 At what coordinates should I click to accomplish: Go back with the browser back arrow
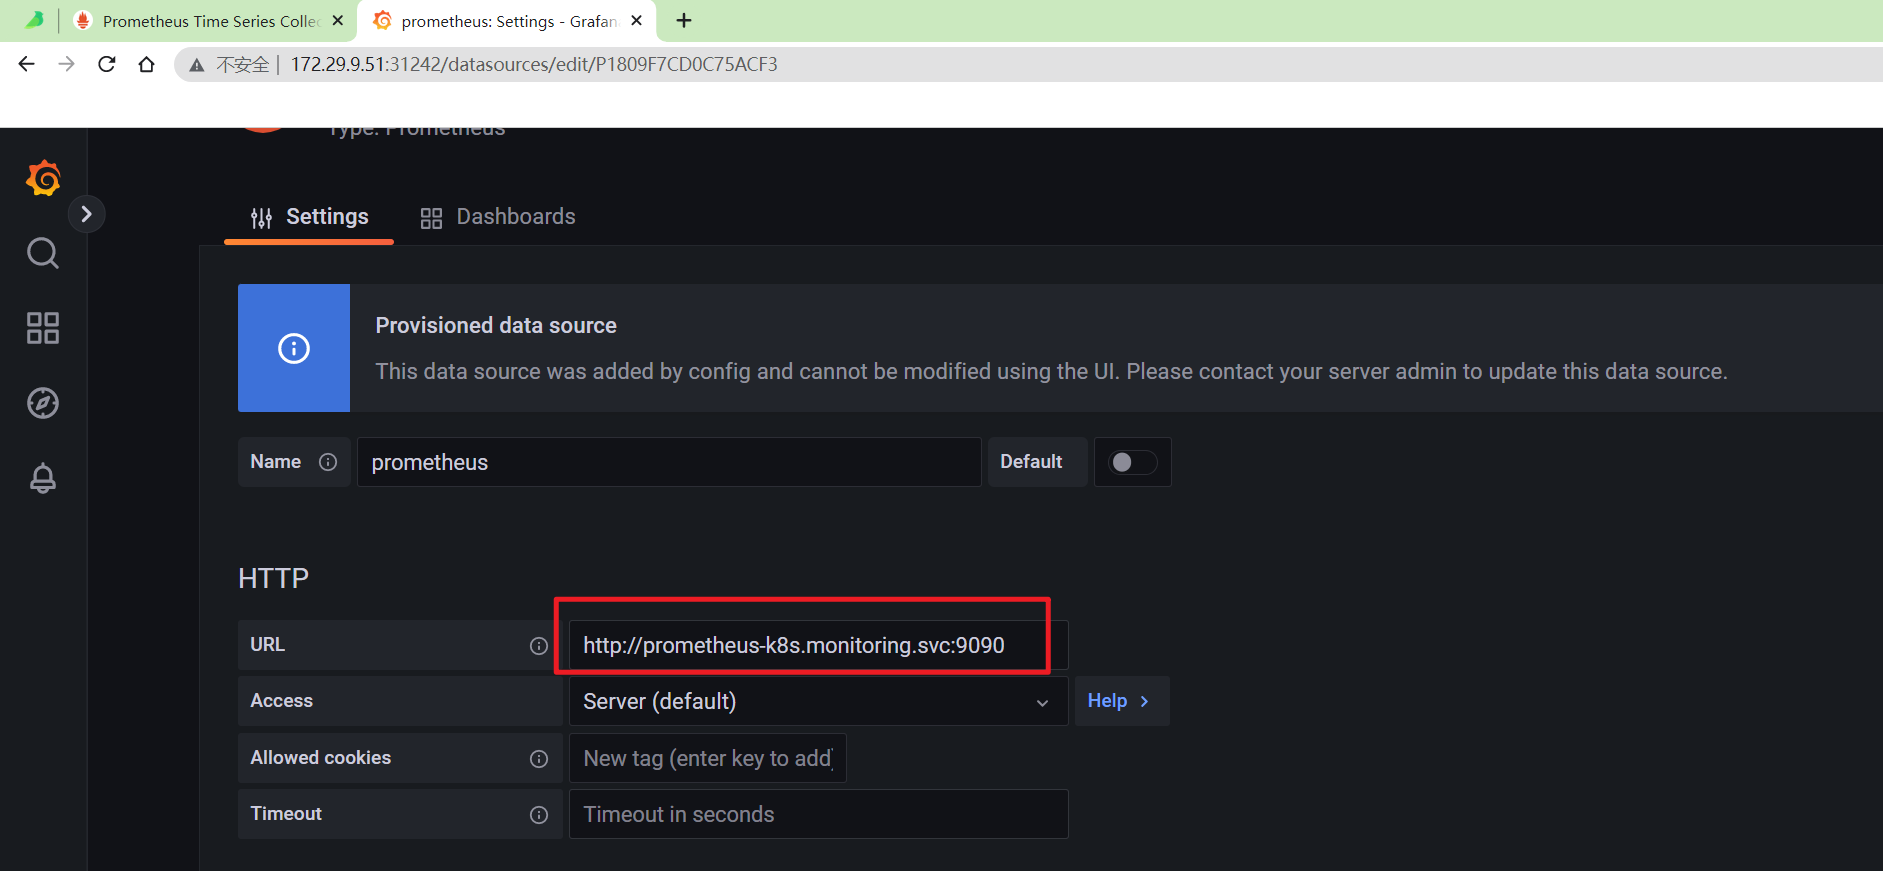coord(27,64)
